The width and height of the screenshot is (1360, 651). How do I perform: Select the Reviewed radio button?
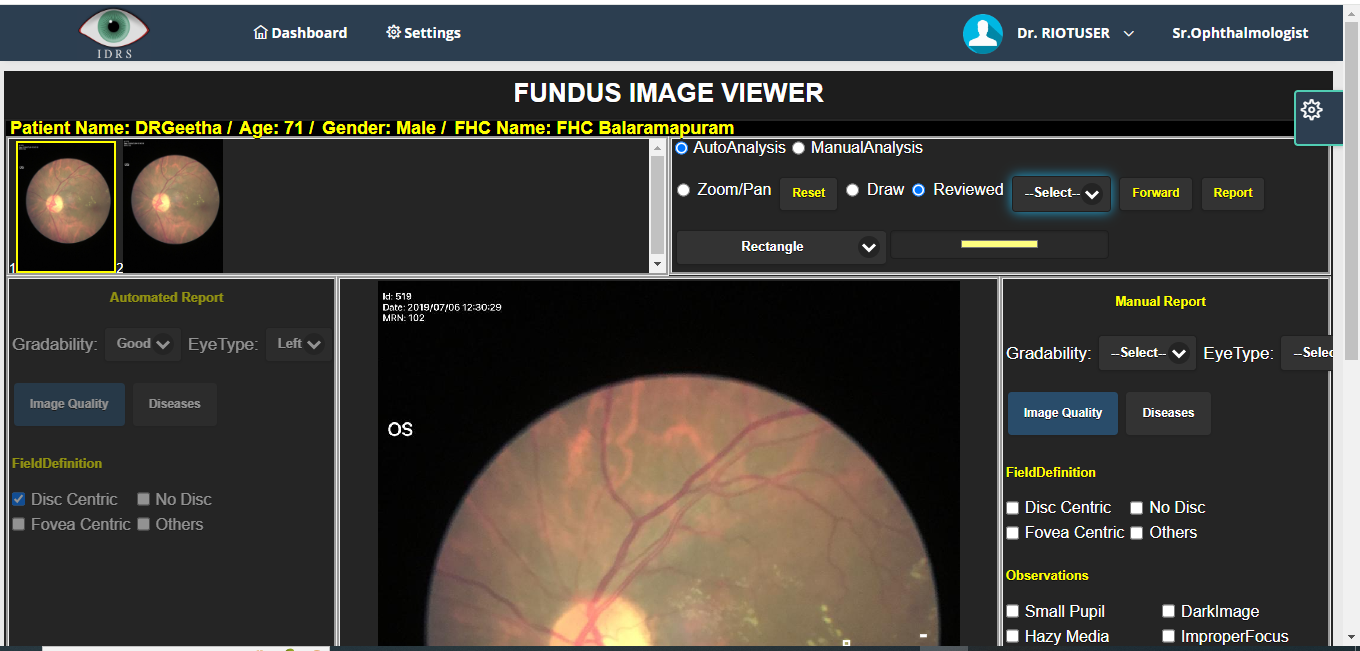(x=919, y=190)
